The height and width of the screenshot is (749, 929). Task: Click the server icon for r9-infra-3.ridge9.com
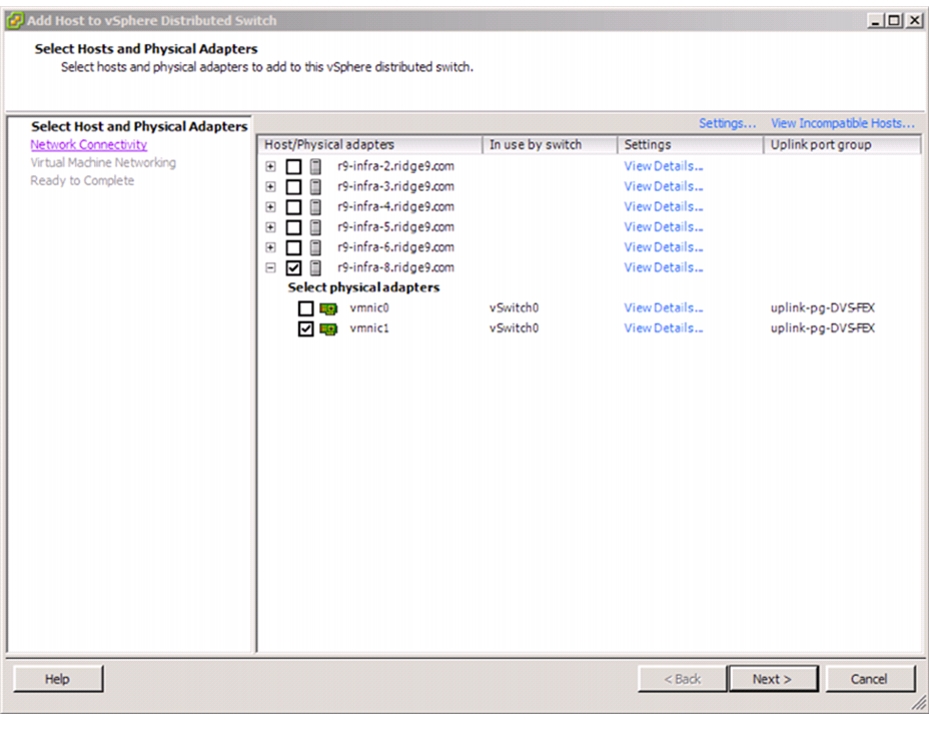pos(316,187)
